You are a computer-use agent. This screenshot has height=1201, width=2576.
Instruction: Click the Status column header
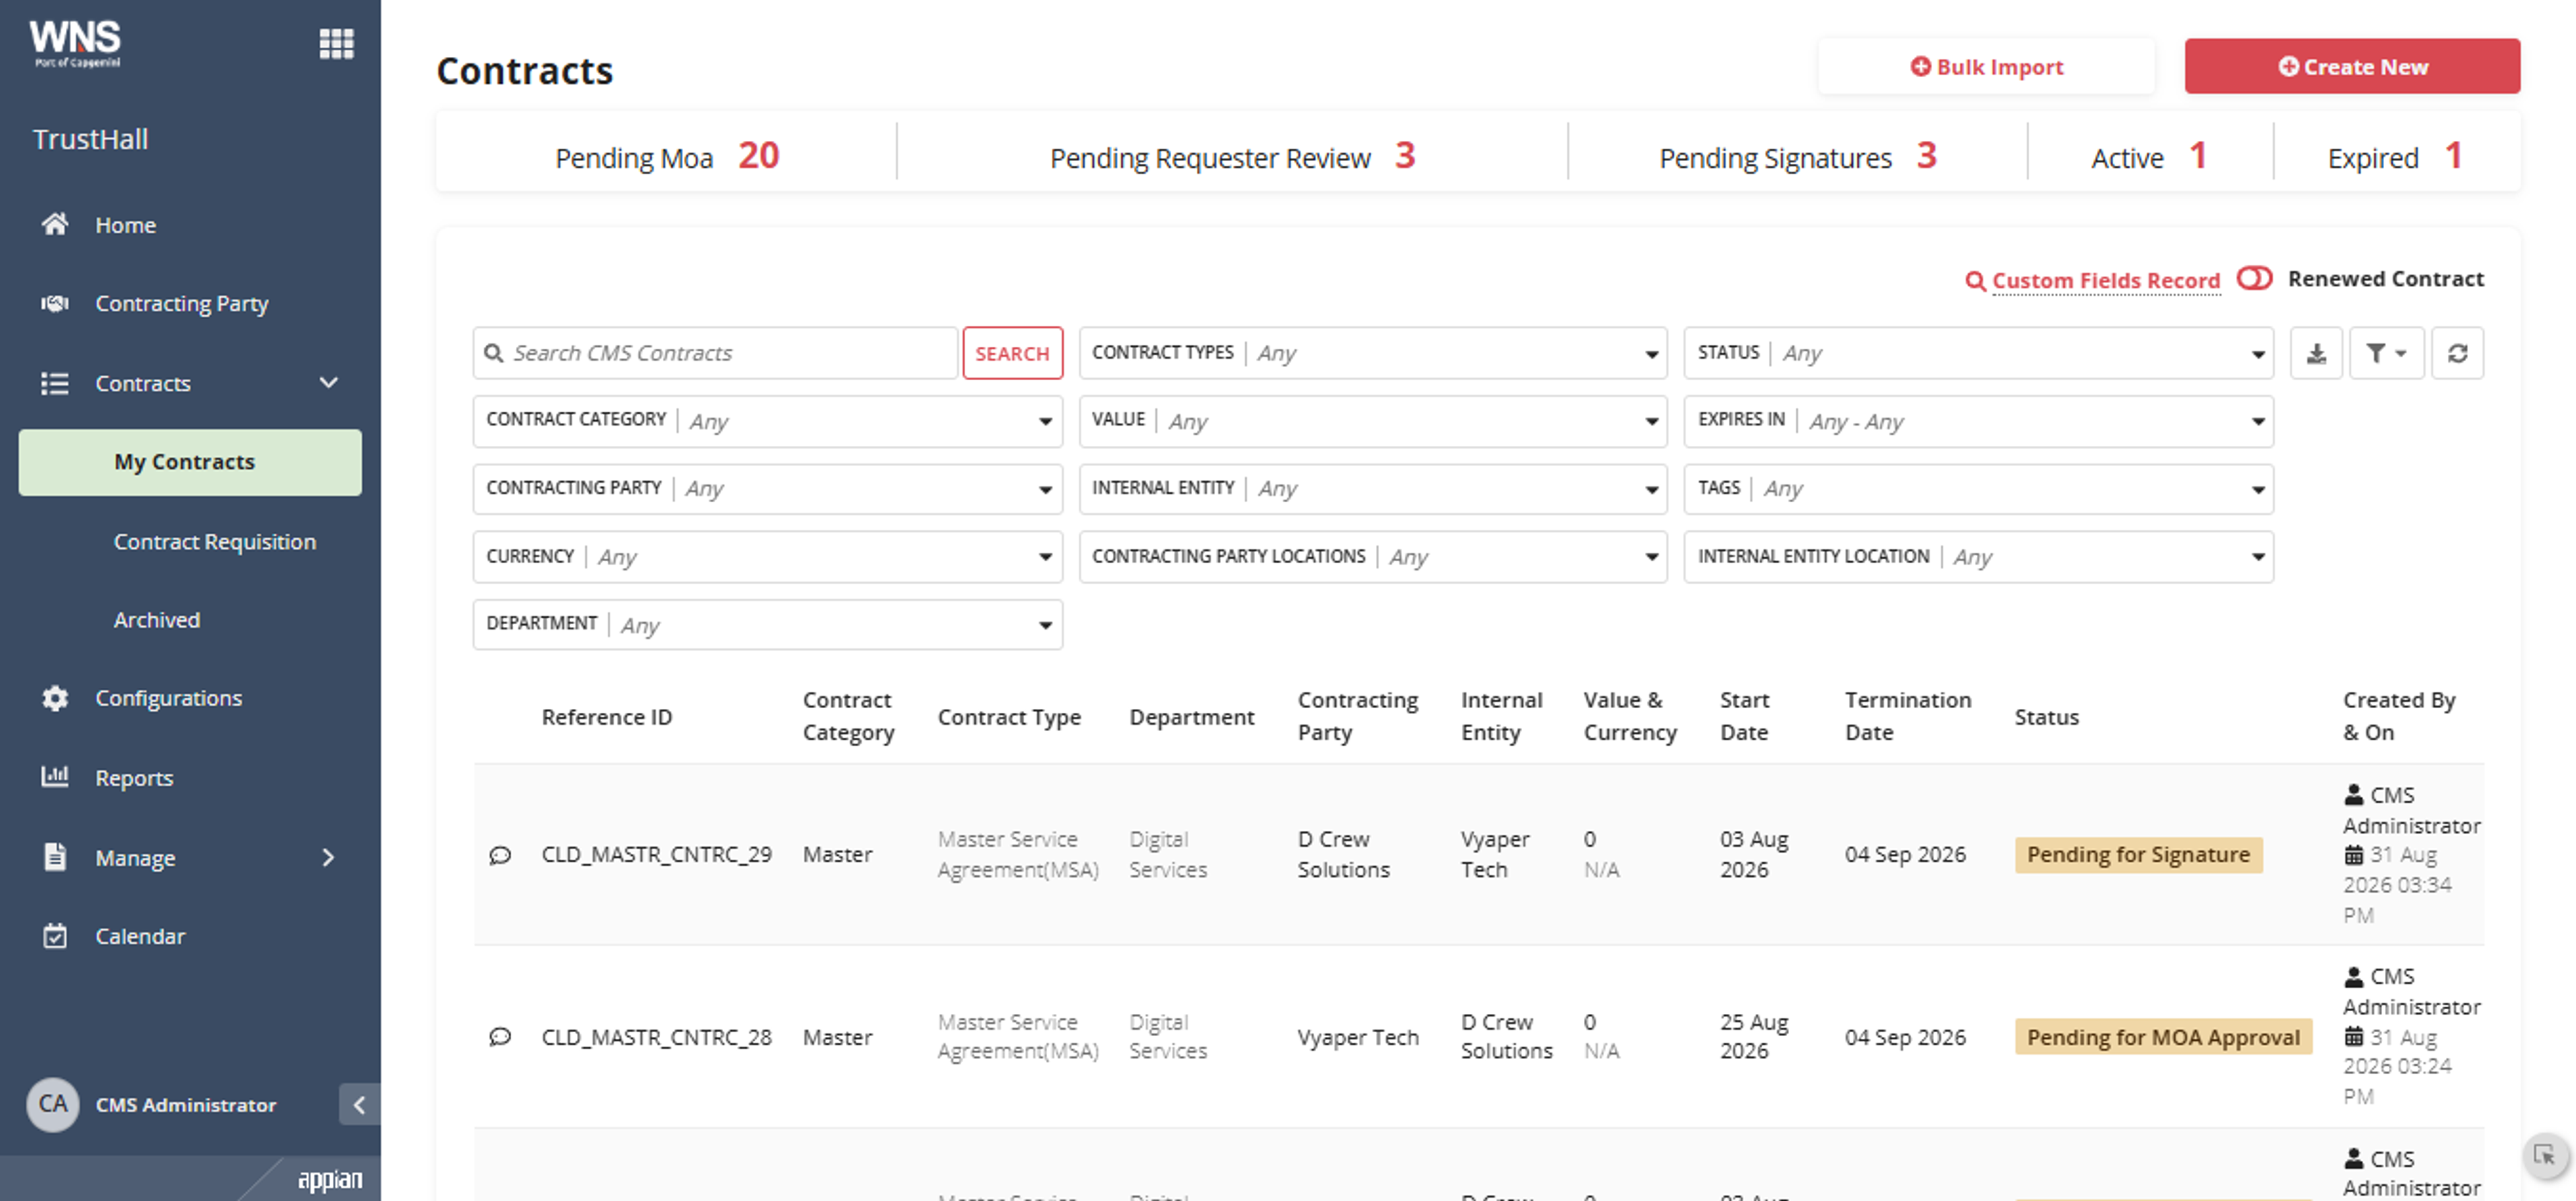tap(2046, 717)
